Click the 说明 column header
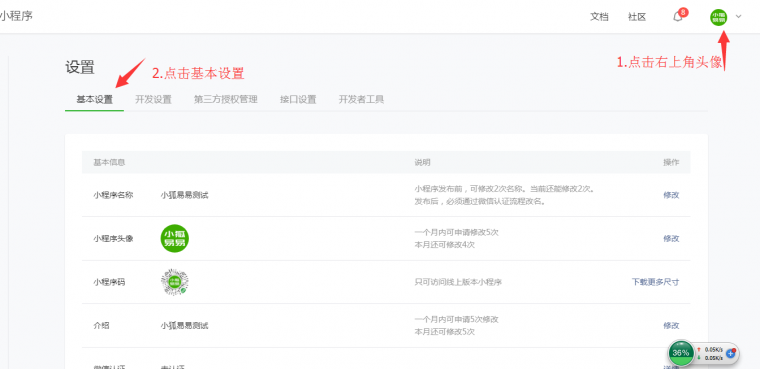 point(422,162)
